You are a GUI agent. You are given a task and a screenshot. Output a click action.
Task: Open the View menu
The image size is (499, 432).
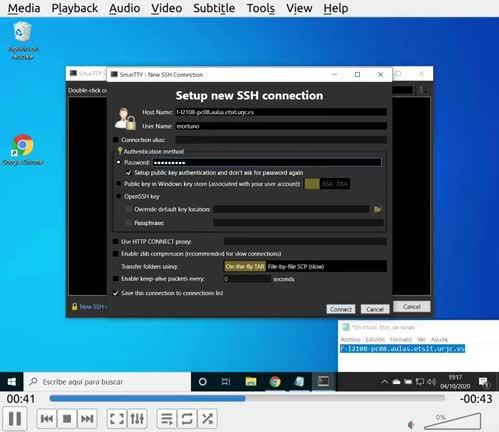pos(299,8)
